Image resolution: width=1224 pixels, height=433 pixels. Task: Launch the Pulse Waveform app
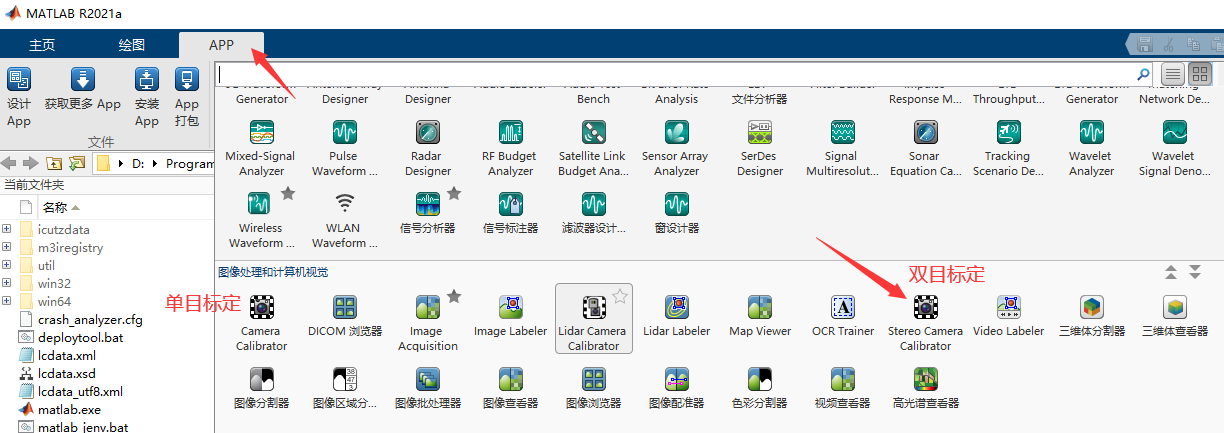pos(345,147)
